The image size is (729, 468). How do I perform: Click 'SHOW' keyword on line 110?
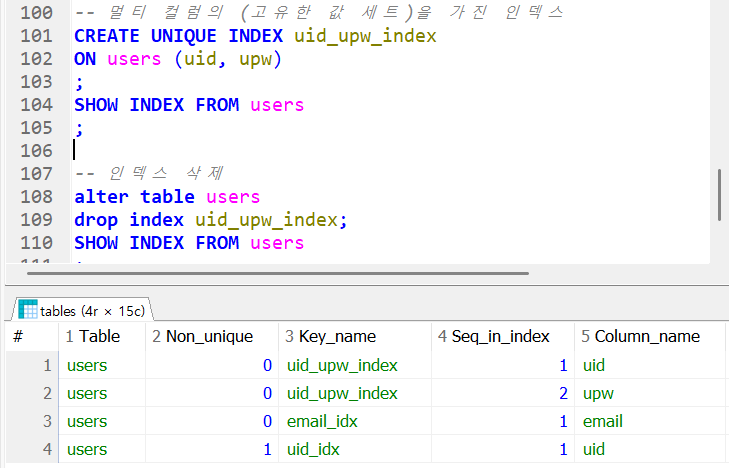click(x=96, y=243)
